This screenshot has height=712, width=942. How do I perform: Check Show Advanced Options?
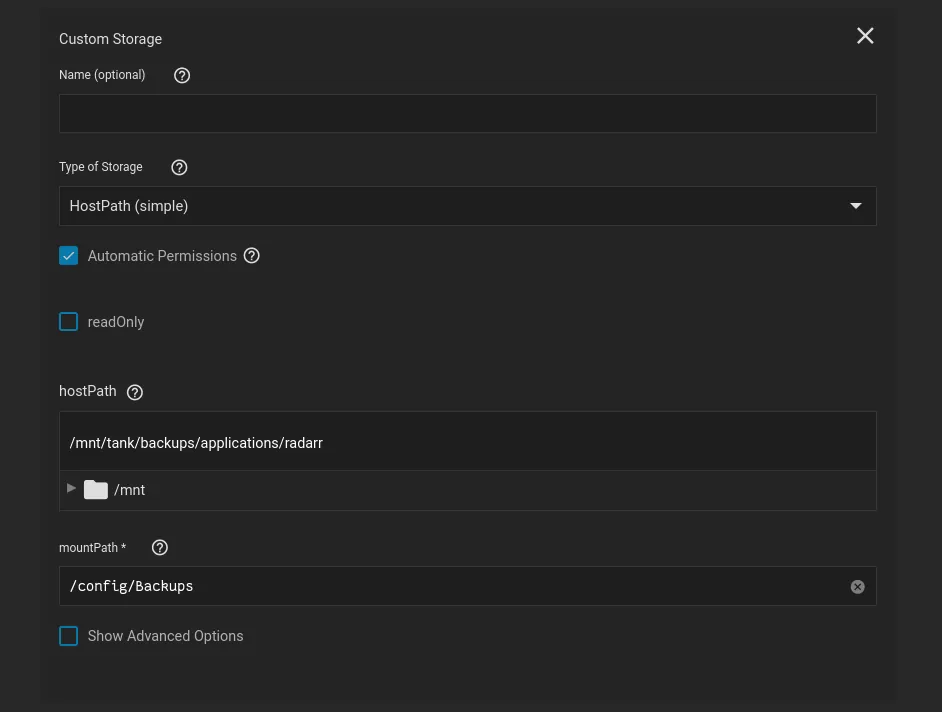coord(68,635)
